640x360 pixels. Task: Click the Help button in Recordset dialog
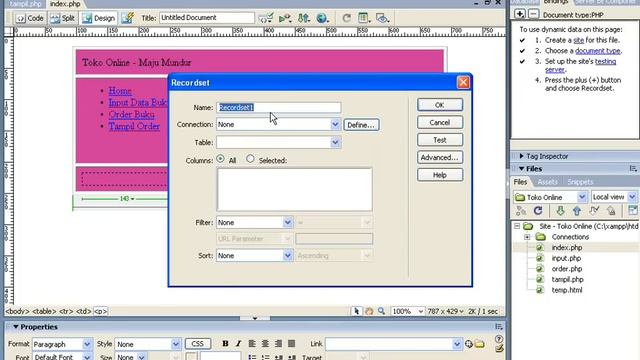[440, 175]
